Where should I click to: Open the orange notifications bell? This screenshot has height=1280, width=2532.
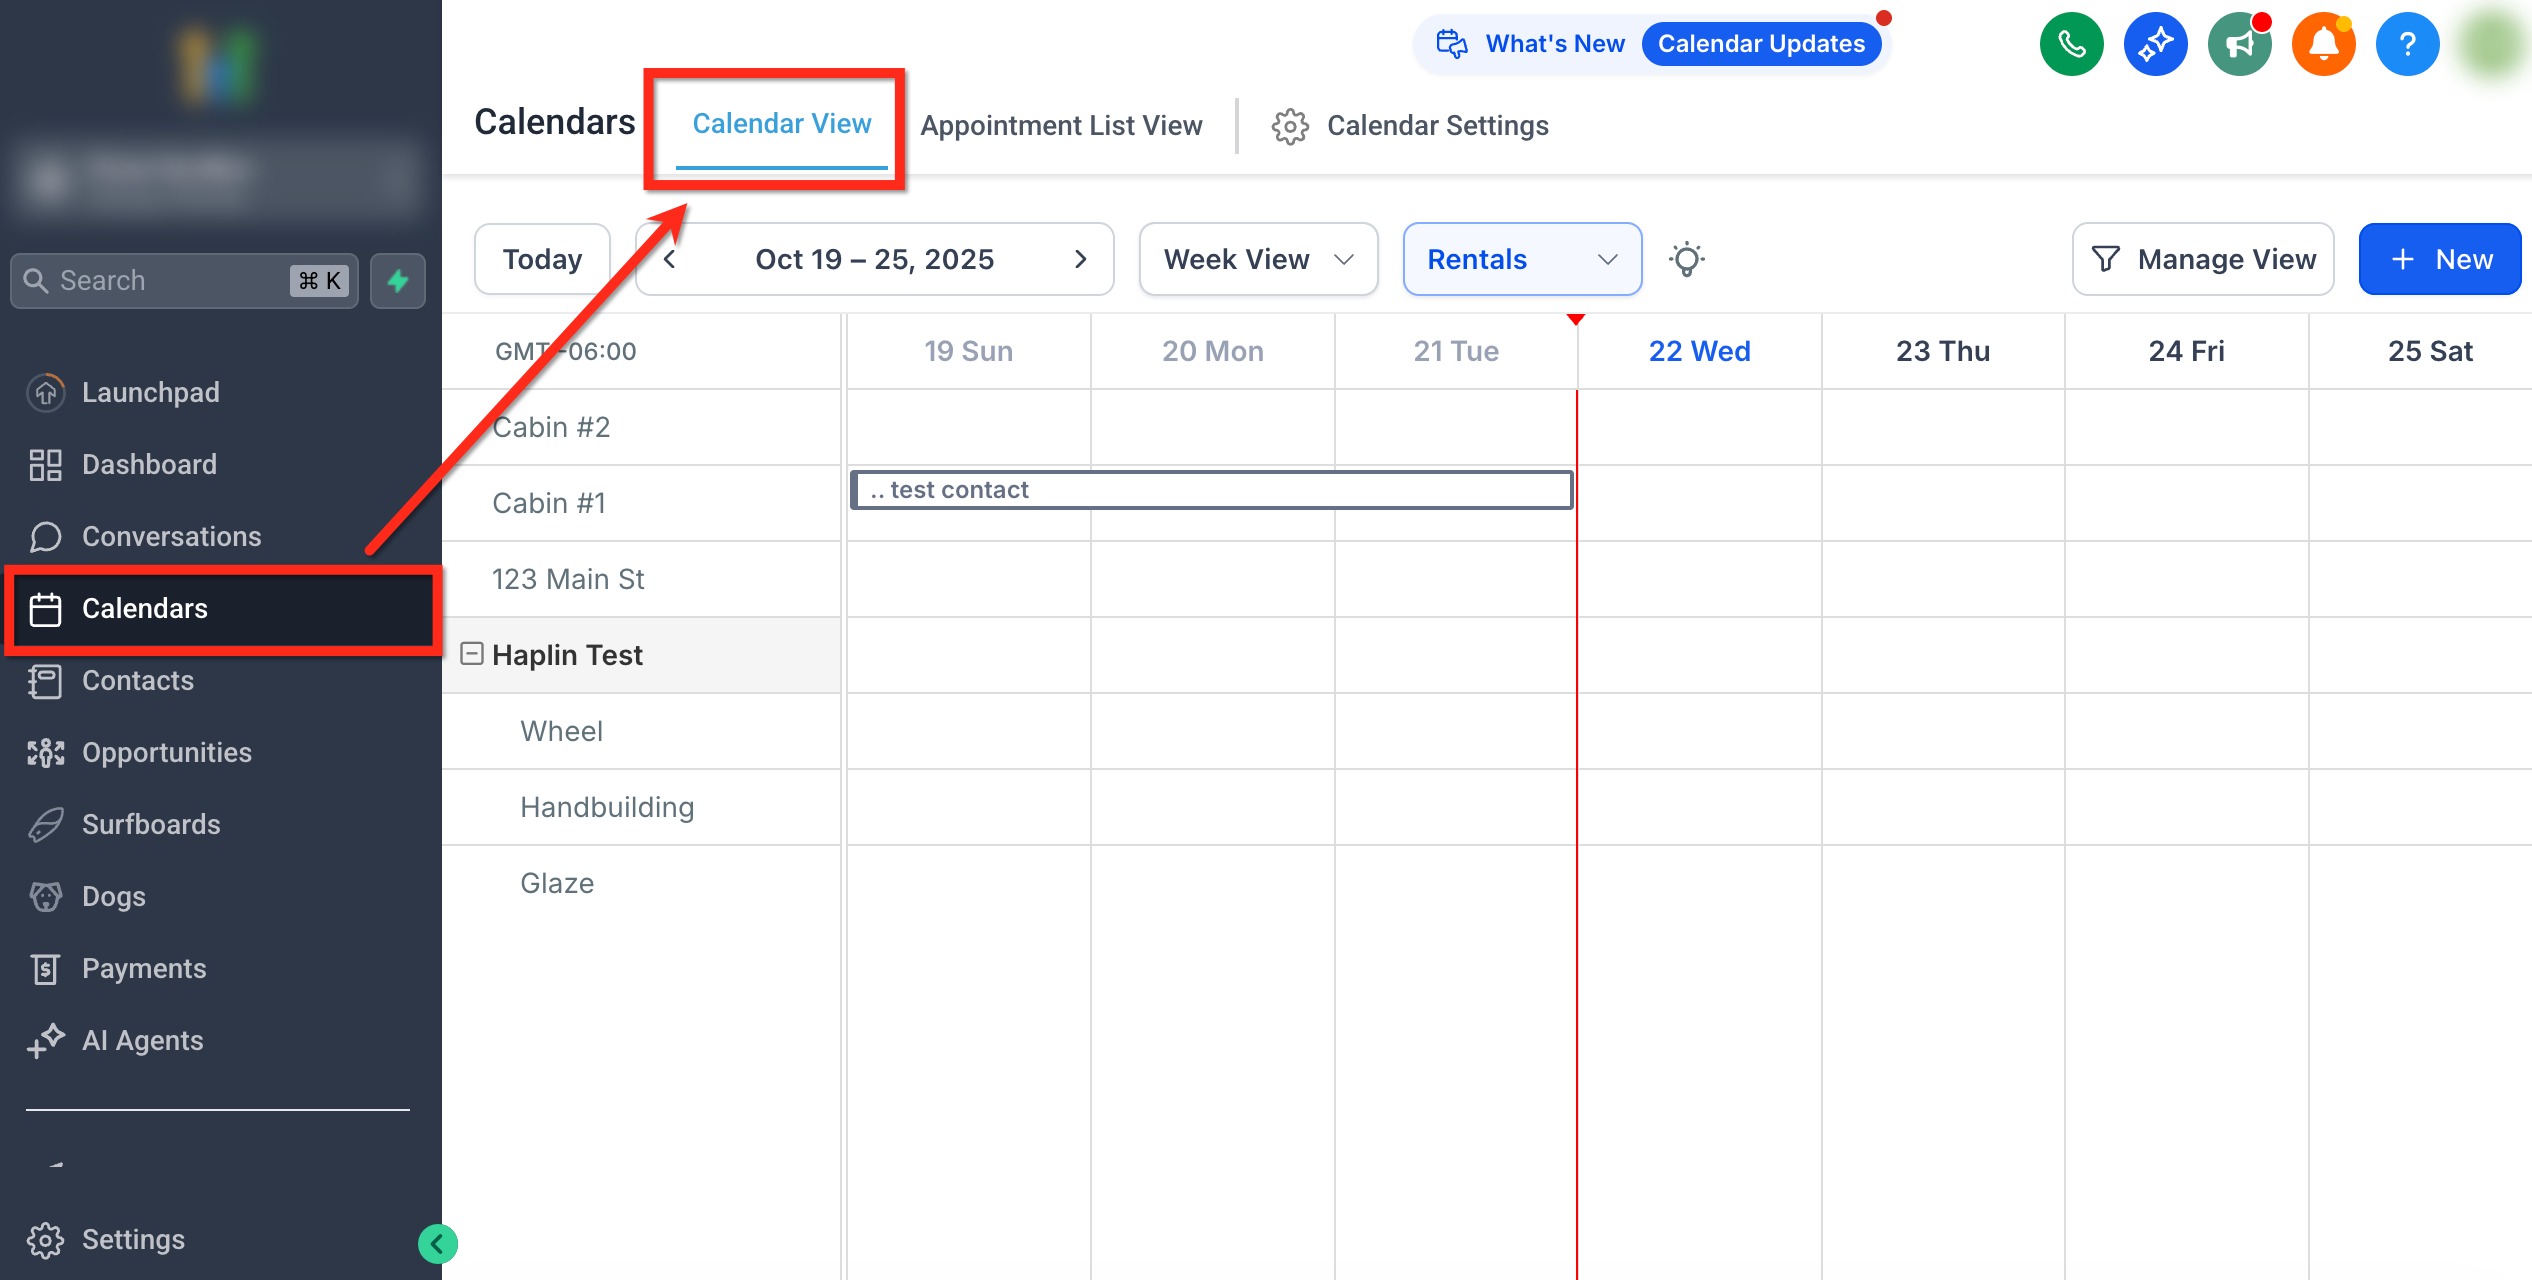pos(2323,44)
